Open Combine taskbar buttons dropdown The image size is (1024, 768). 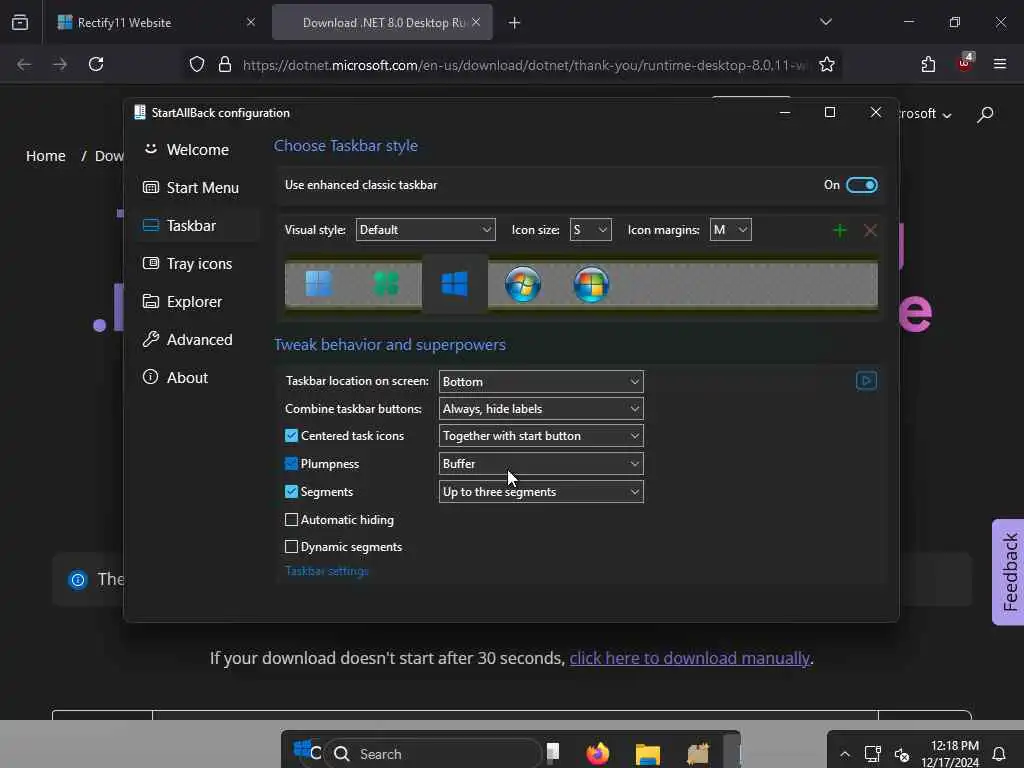[541, 409]
